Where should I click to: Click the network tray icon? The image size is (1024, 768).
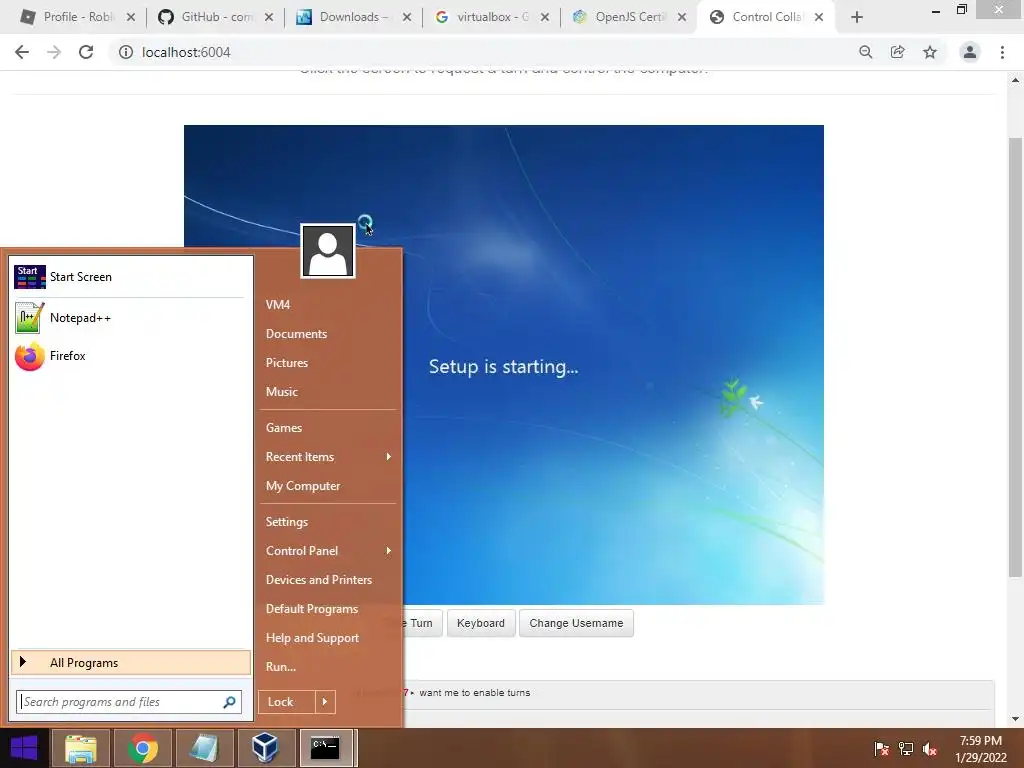click(906, 749)
